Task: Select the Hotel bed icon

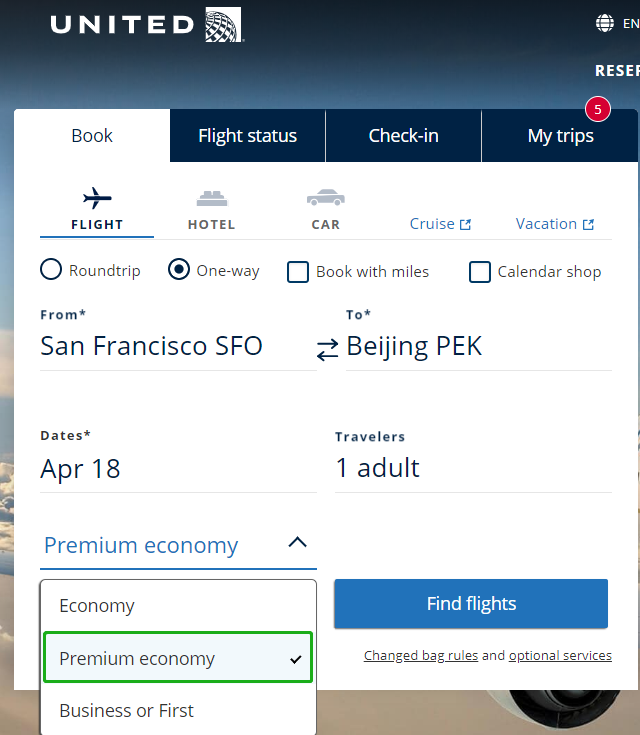Action: click(x=212, y=197)
